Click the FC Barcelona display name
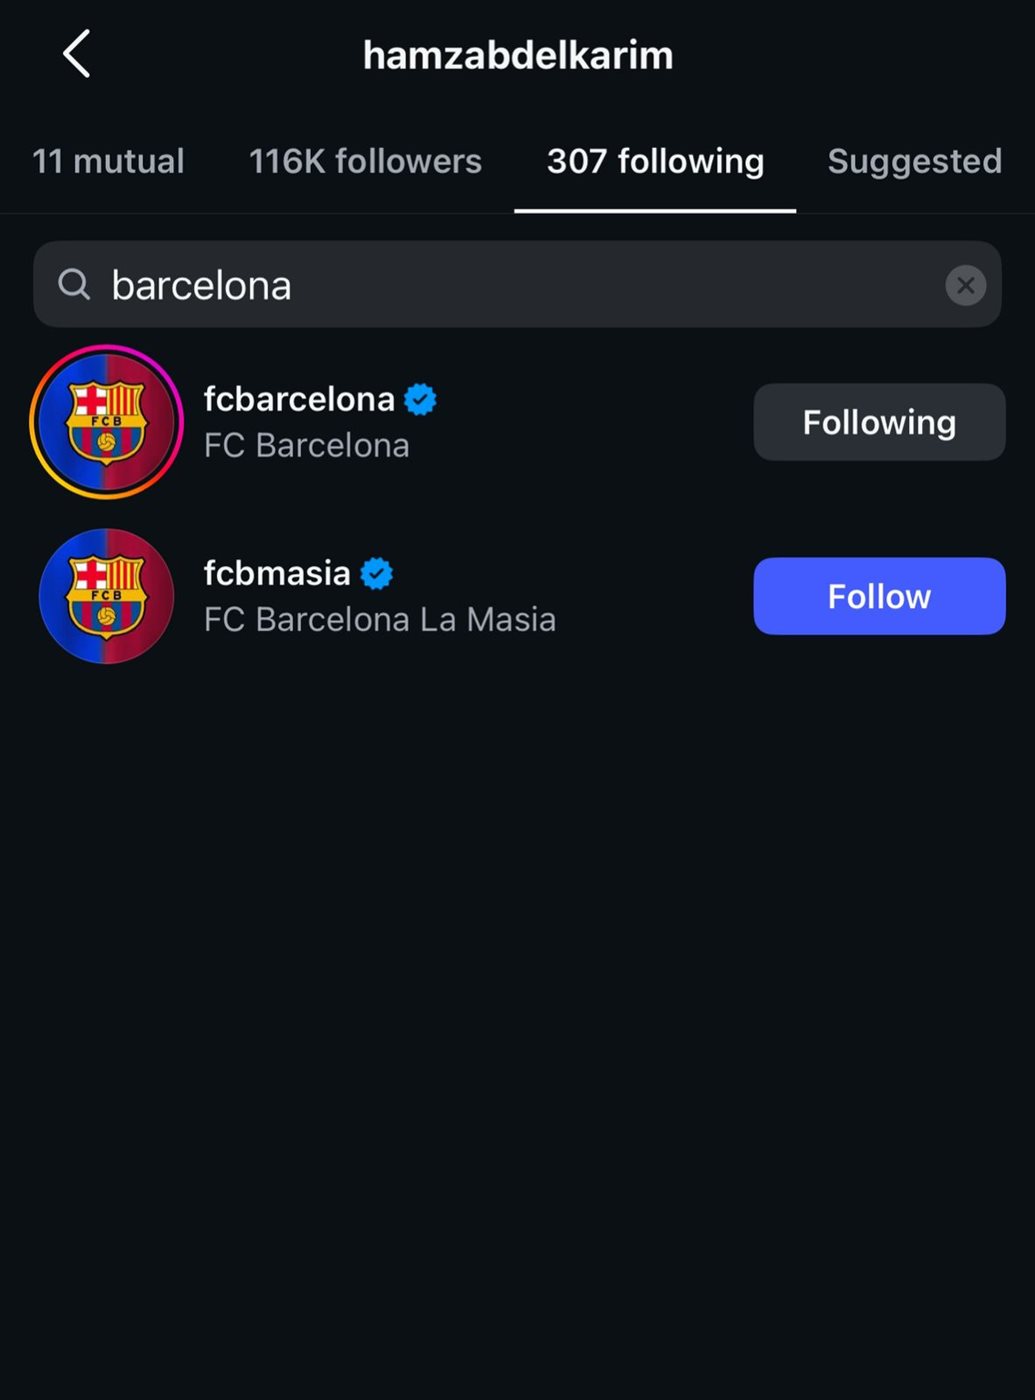1035x1400 pixels. click(x=306, y=445)
